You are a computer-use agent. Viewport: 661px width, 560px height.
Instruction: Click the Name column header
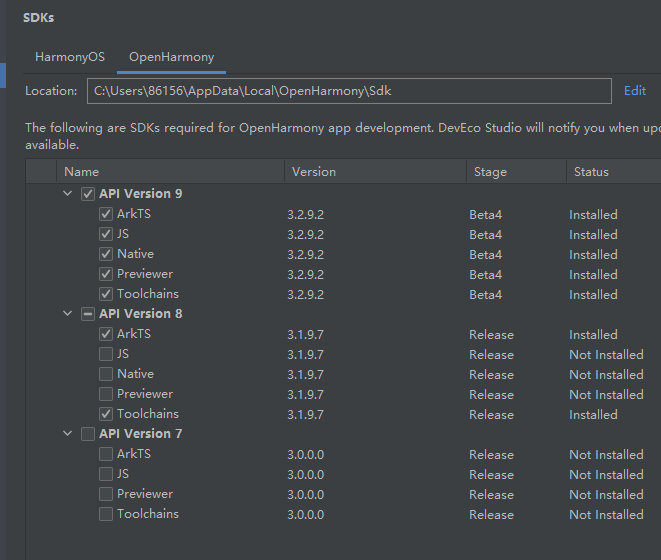click(x=171, y=172)
